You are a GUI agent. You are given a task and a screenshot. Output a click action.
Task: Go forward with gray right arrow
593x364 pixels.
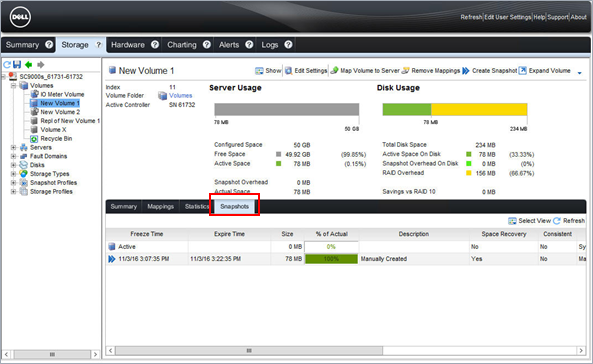[x=40, y=65]
